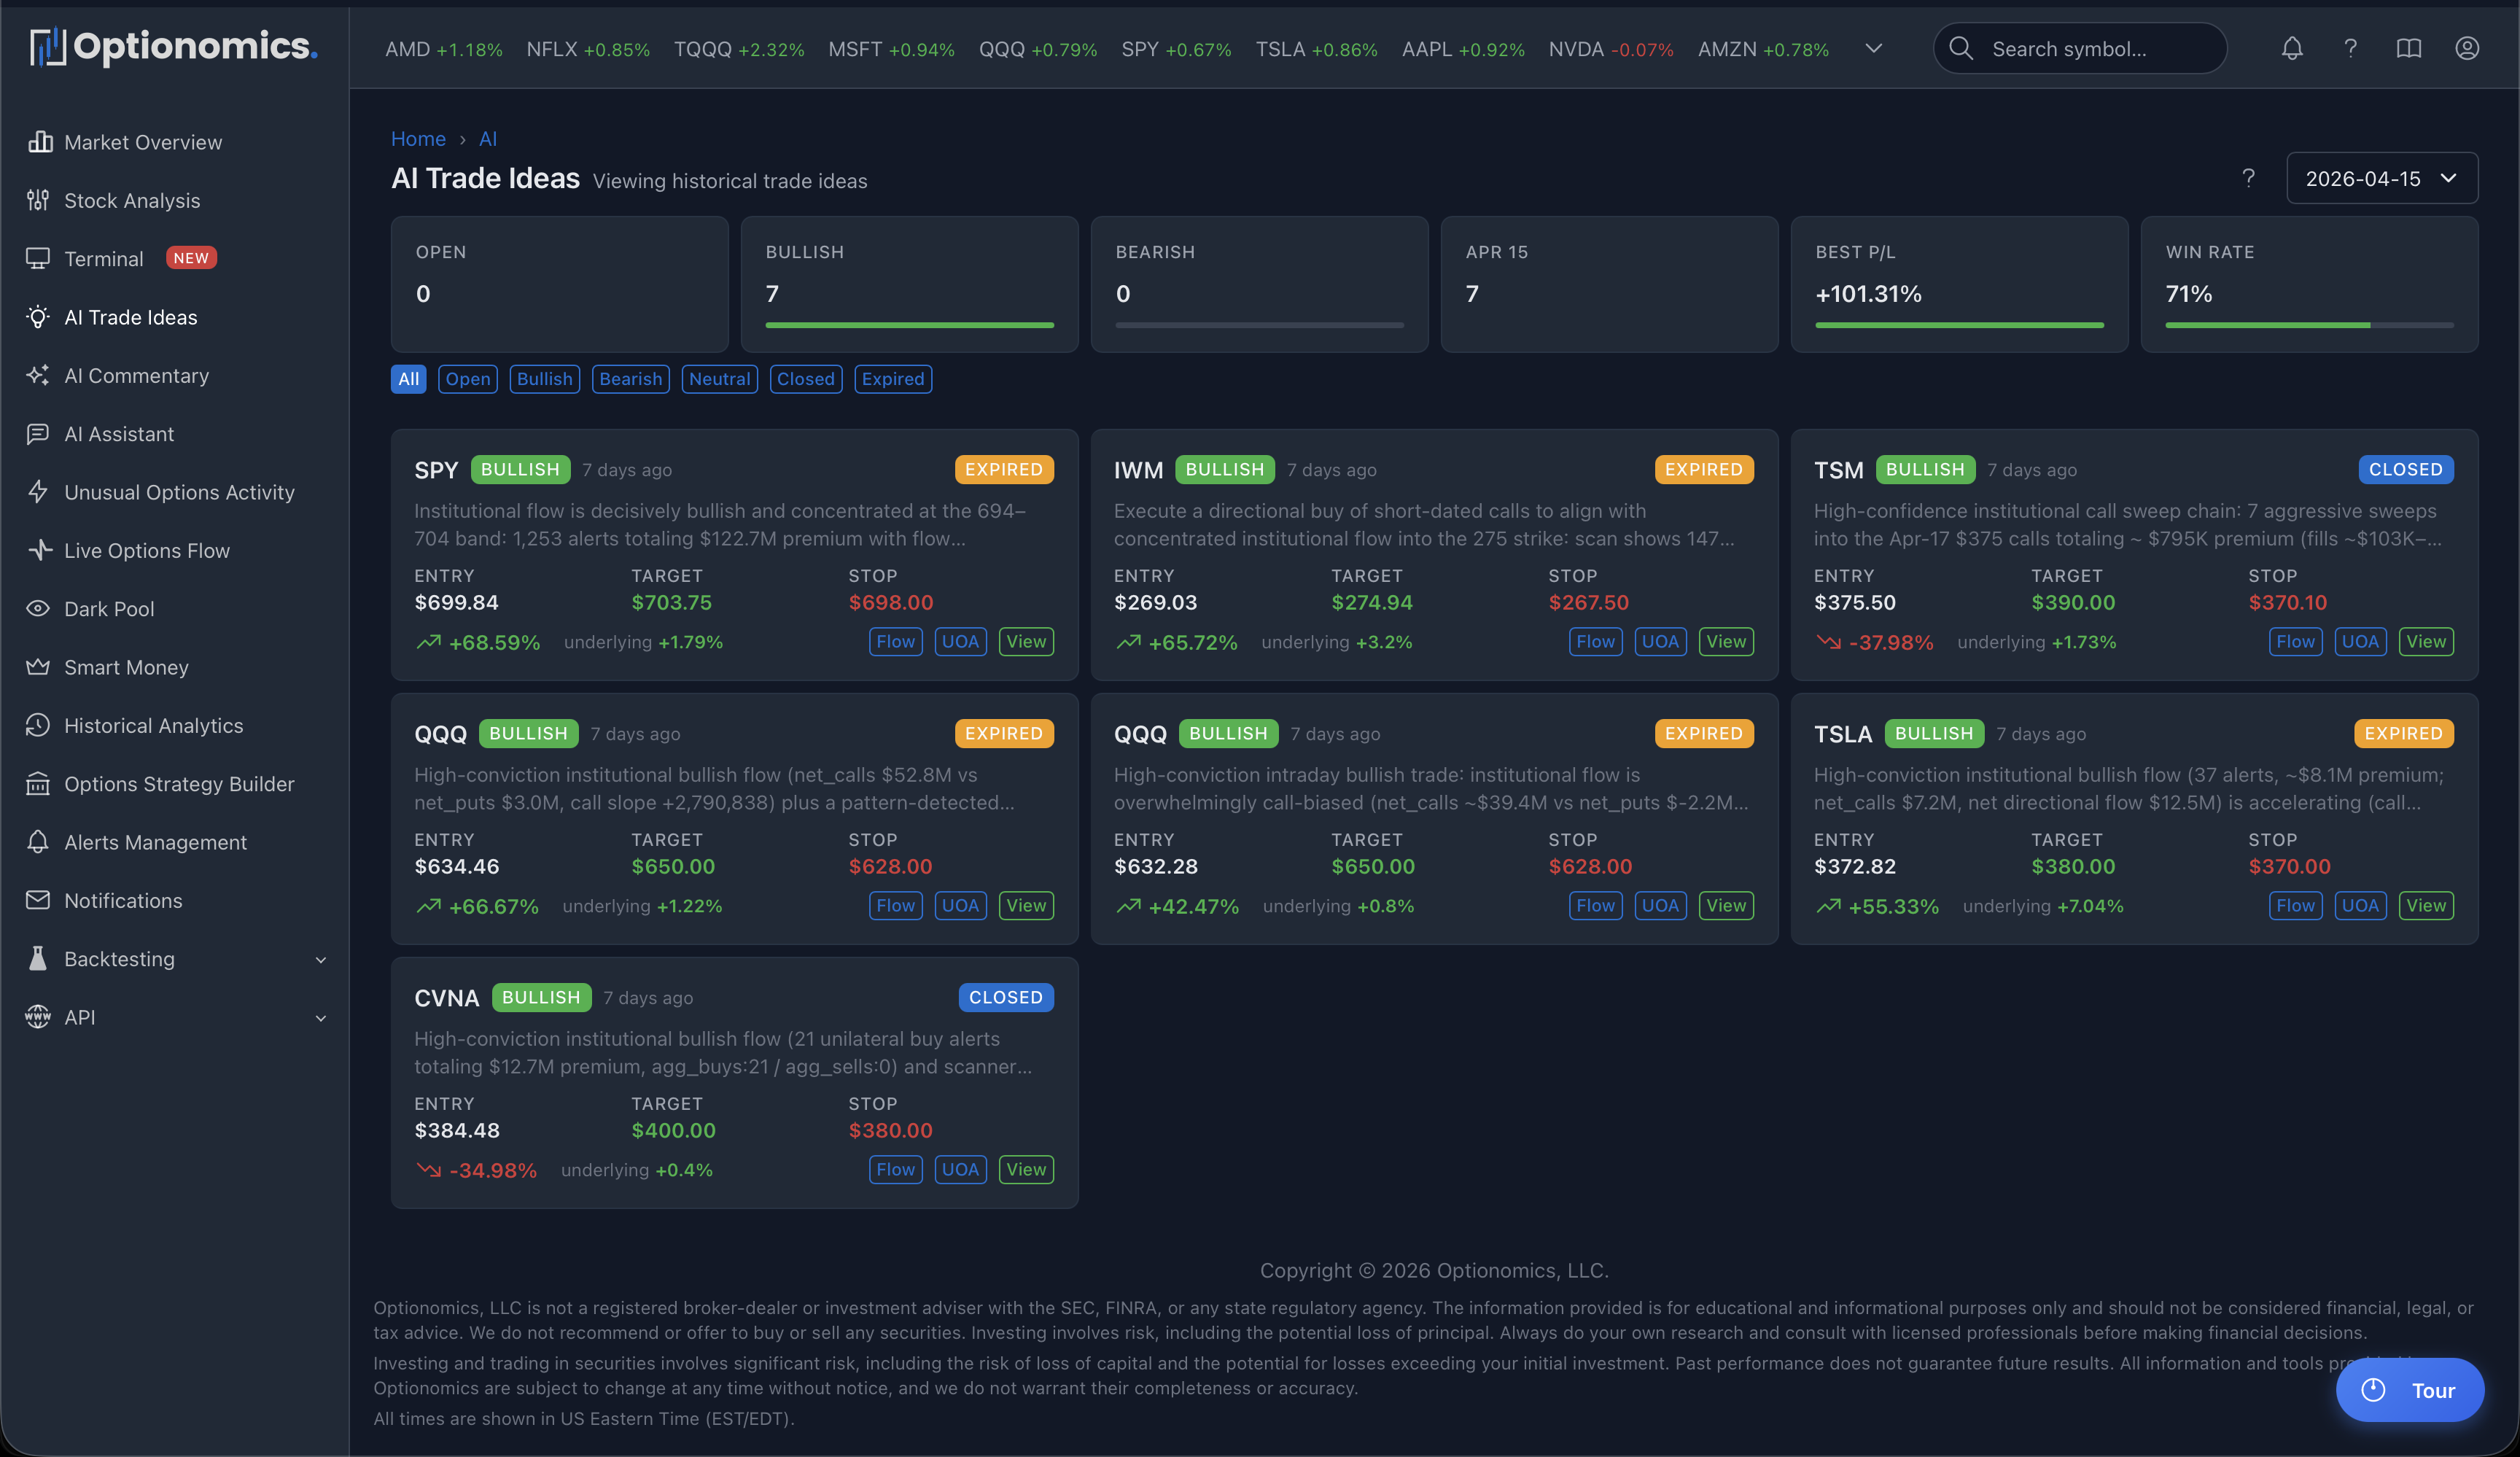Toggle the Expired filter chip
Image resolution: width=2520 pixels, height=1457 pixels.
pos(893,379)
